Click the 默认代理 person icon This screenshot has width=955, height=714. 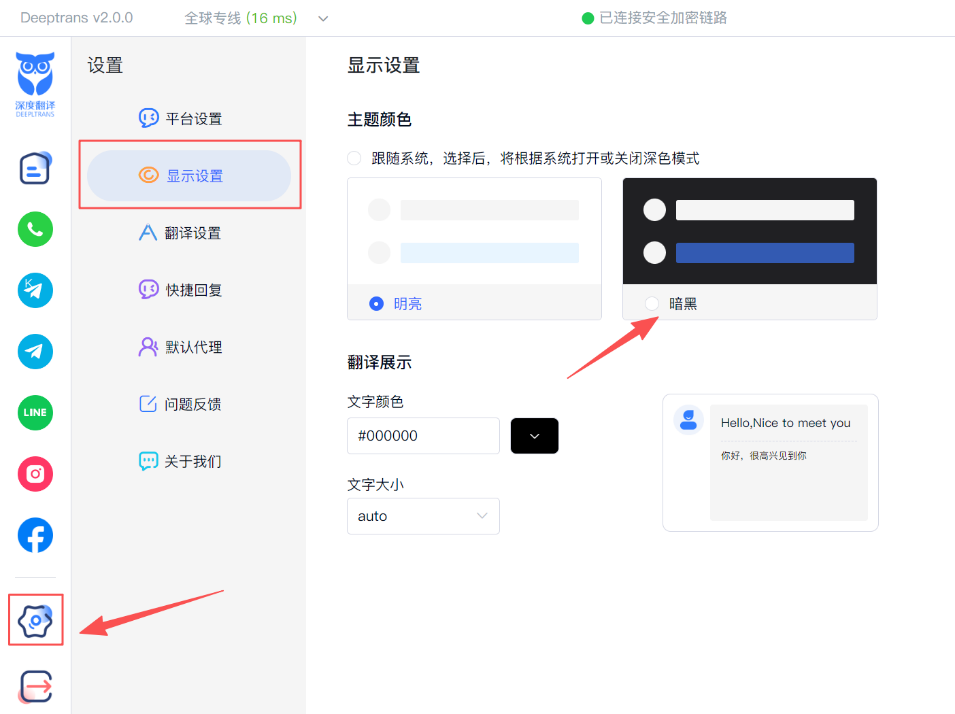(148, 347)
